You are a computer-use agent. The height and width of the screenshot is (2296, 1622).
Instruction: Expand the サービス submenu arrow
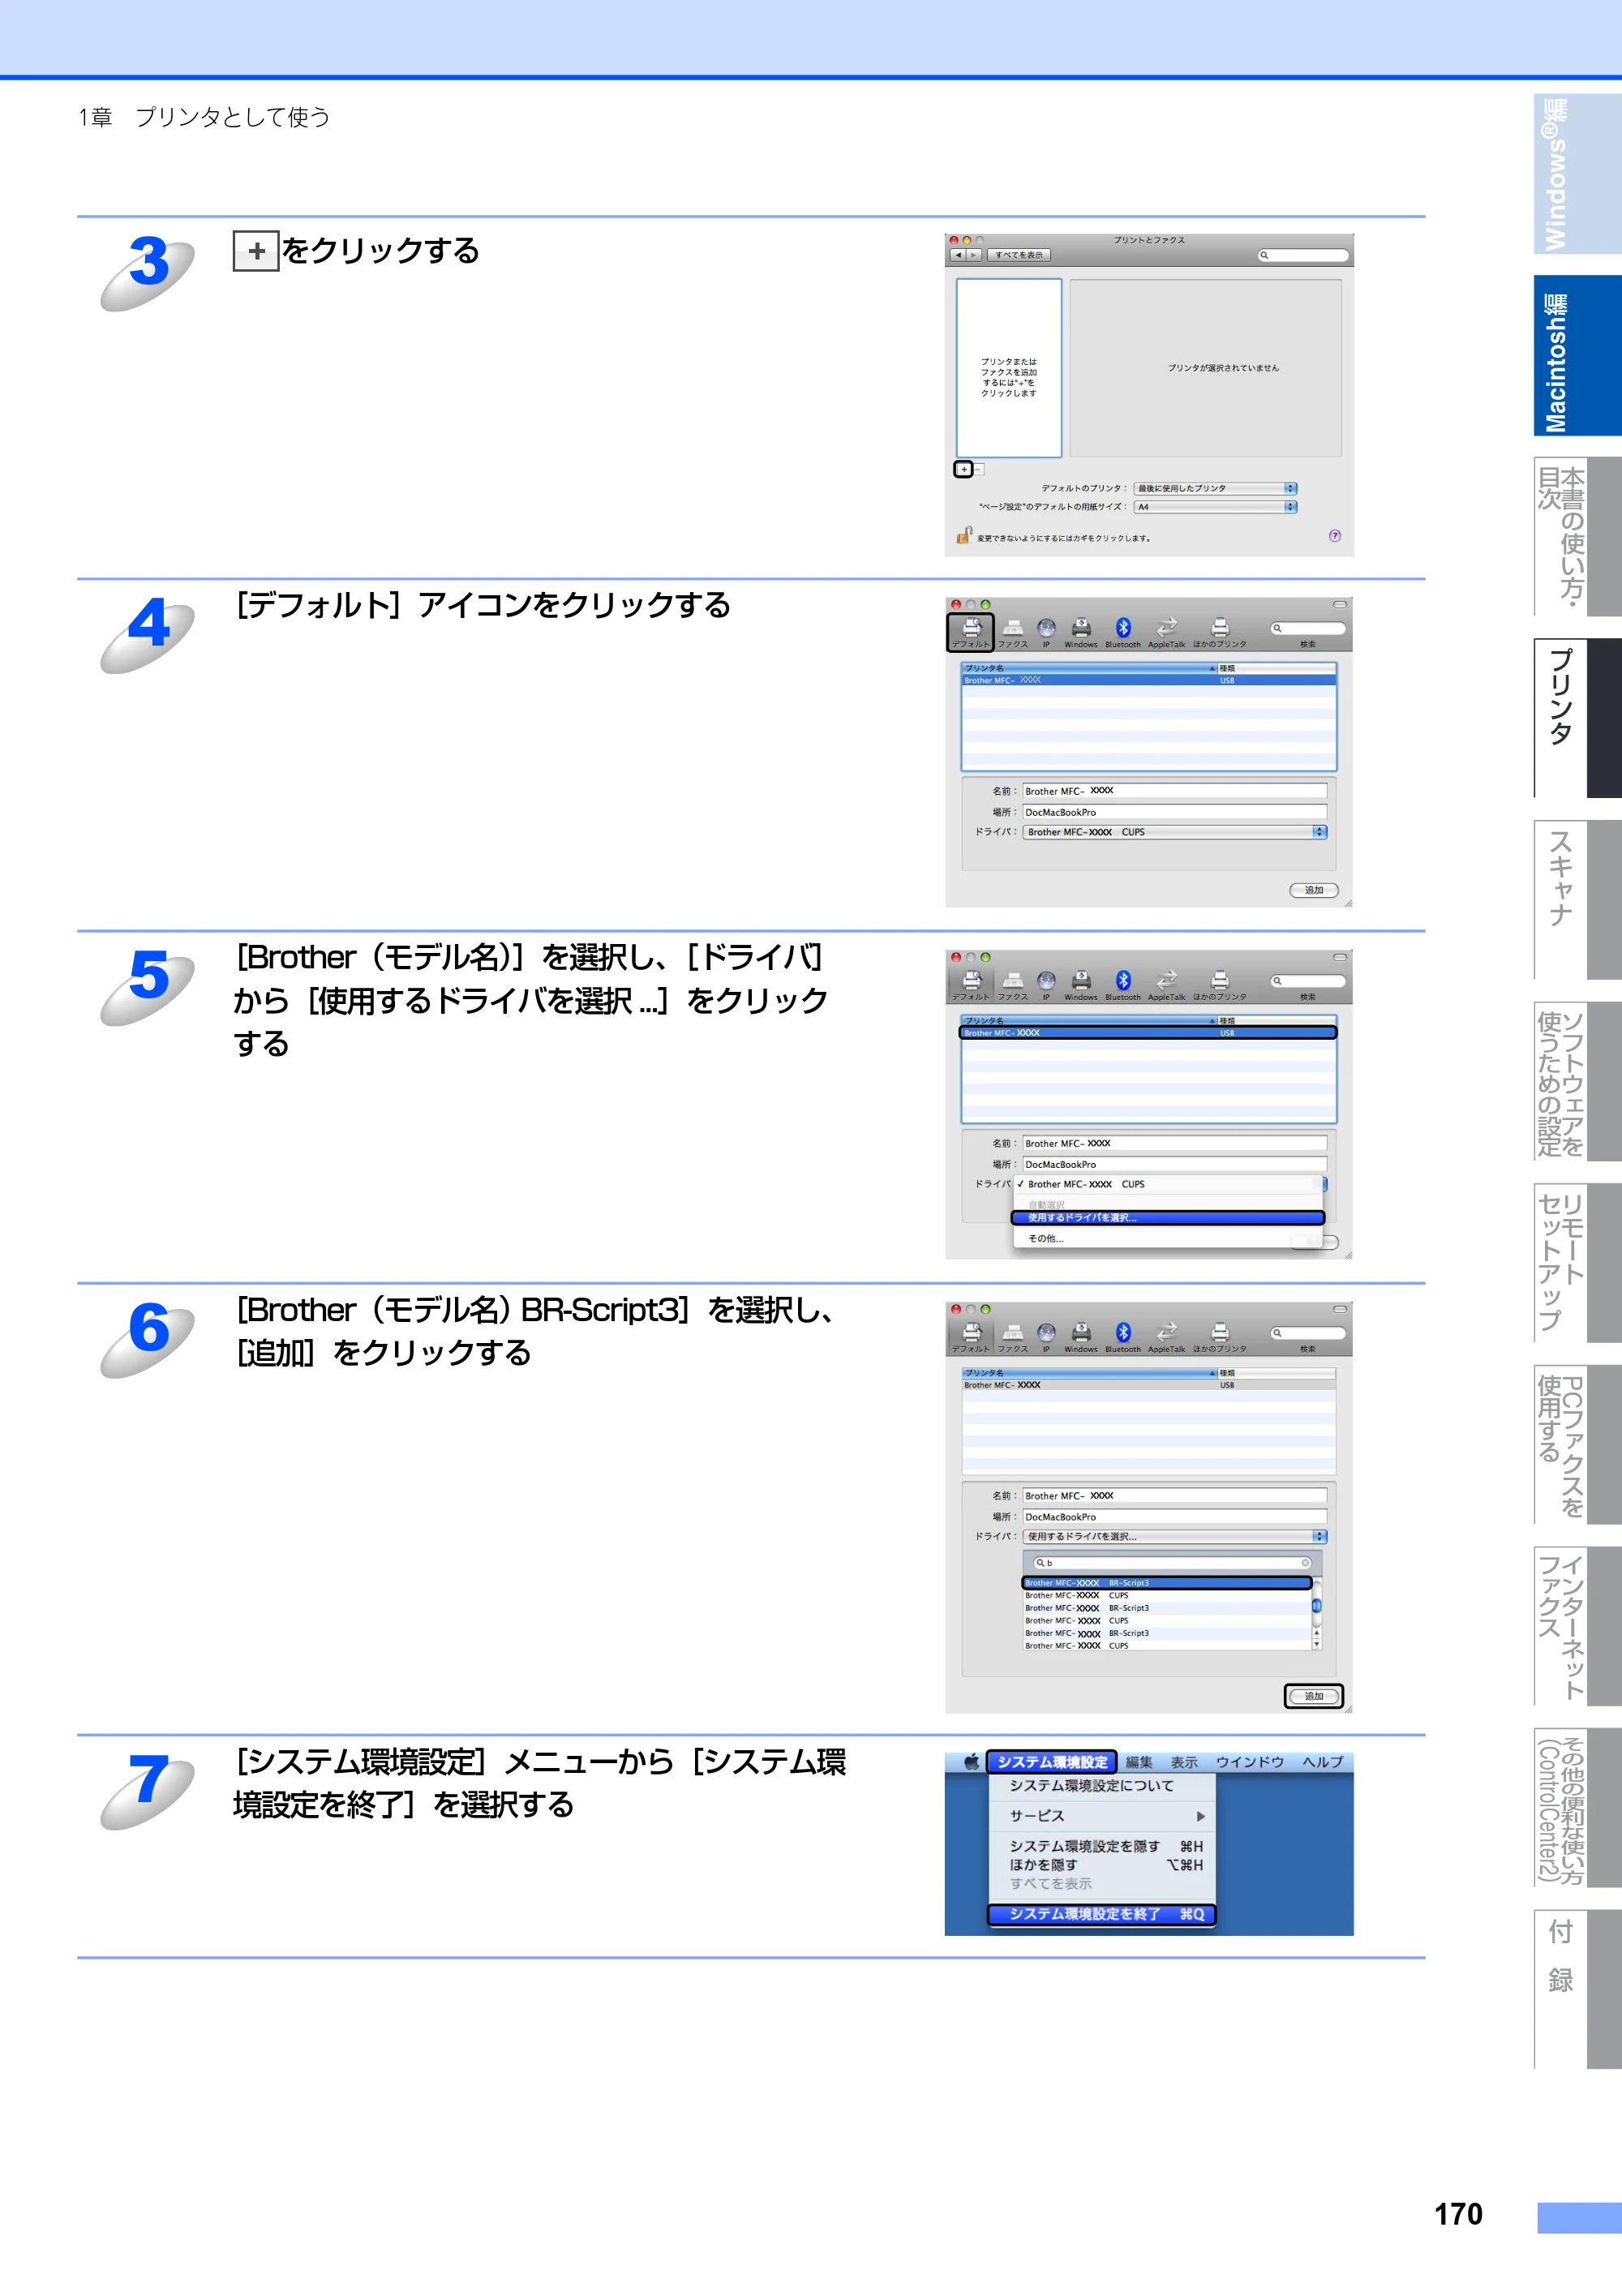pyautogui.click(x=1200, y=1816)
